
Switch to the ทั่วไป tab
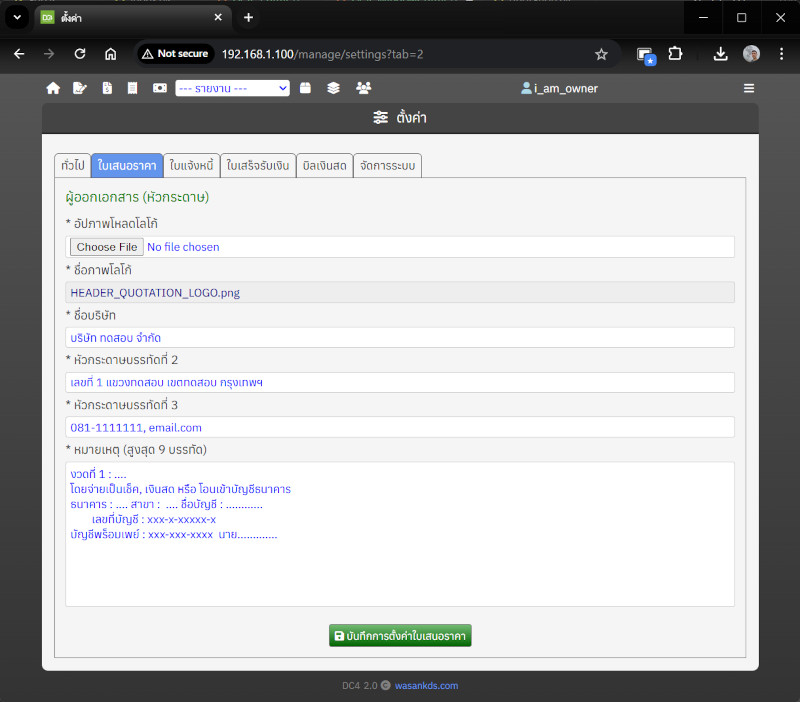coord(72,166)
